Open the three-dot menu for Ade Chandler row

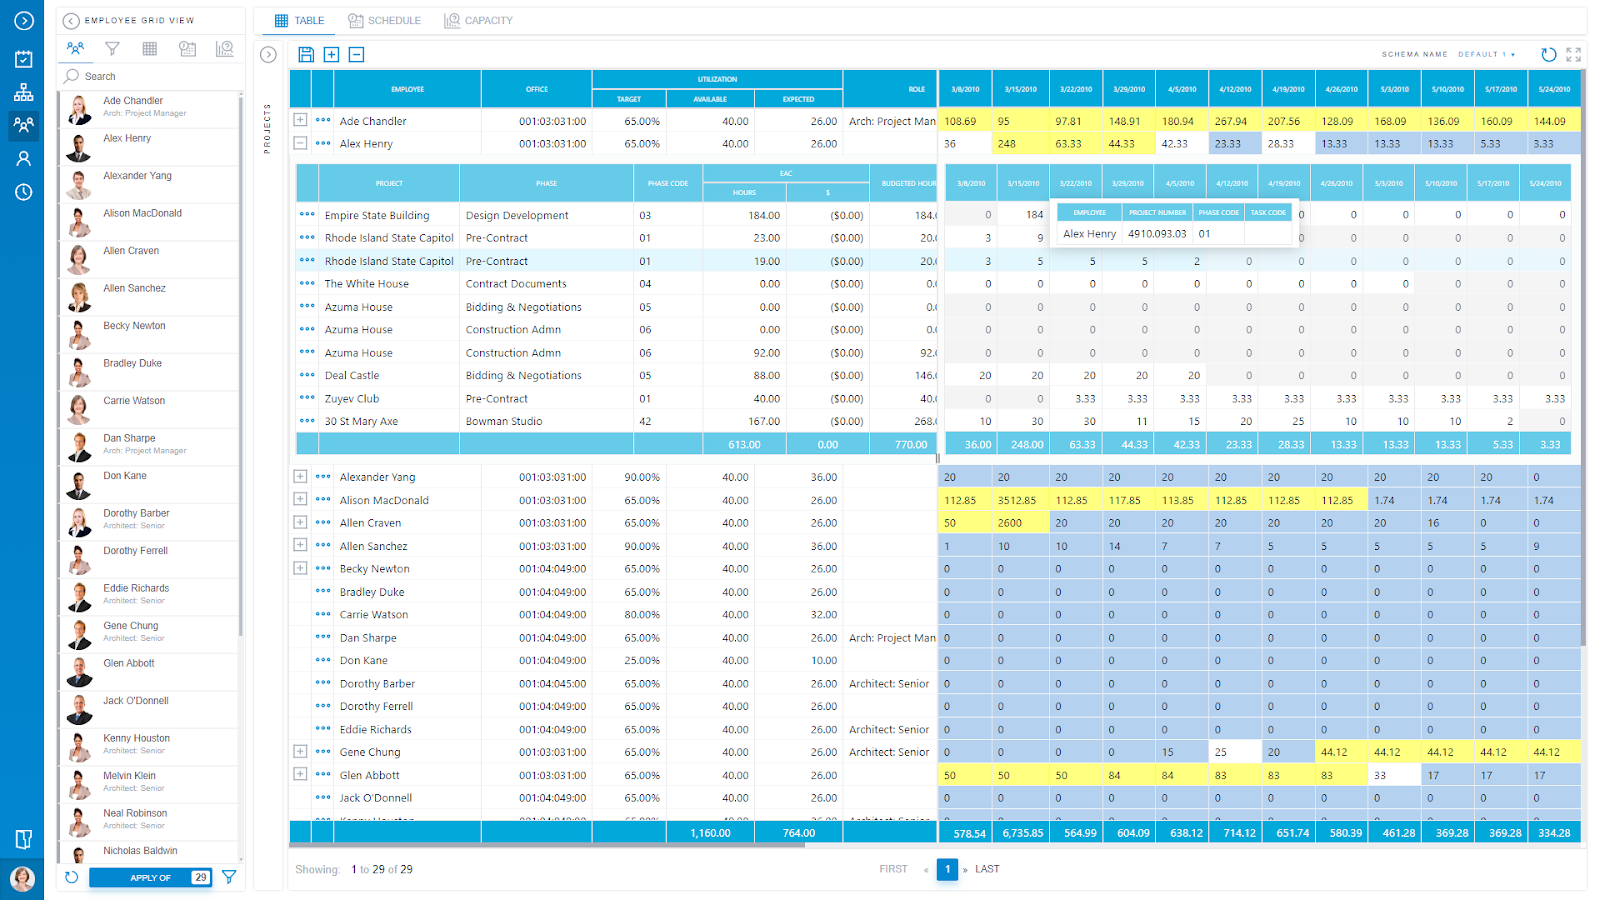click(x=323, y=120)
